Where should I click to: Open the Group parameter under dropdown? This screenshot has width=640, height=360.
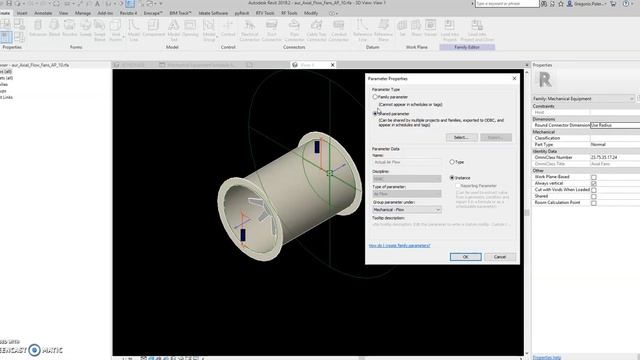pos(407,210)
